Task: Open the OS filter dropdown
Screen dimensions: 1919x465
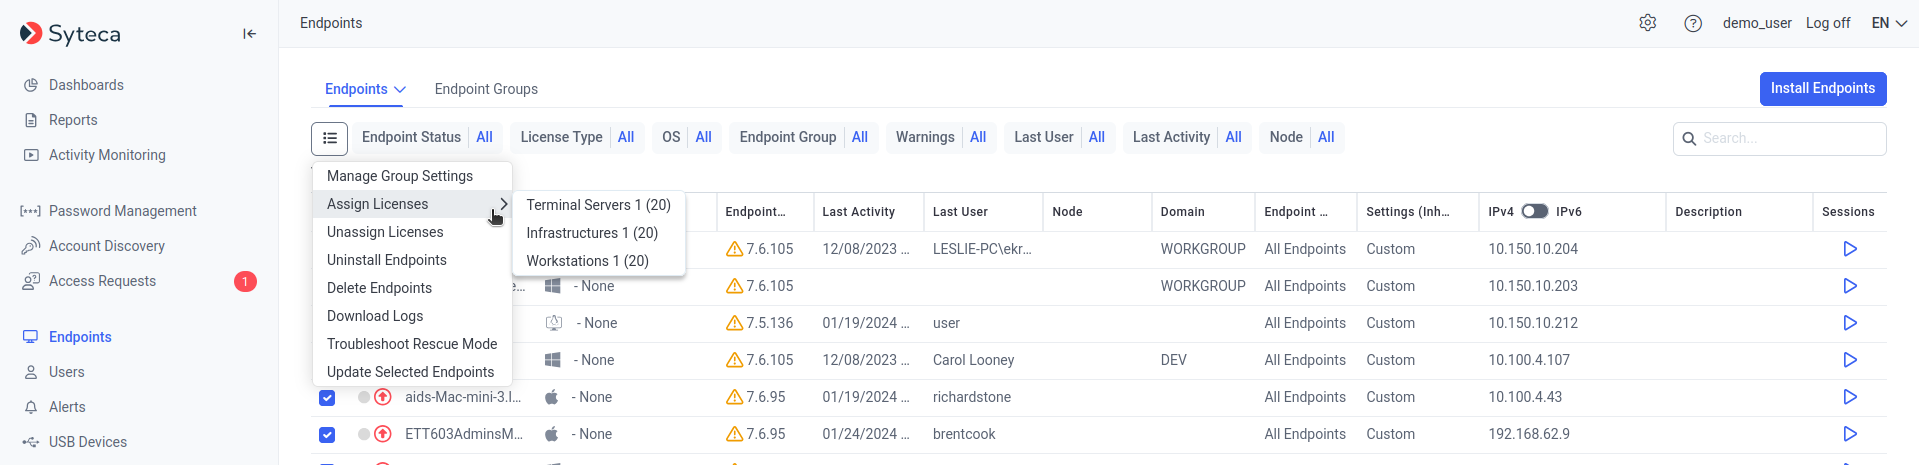Action: 687,137
